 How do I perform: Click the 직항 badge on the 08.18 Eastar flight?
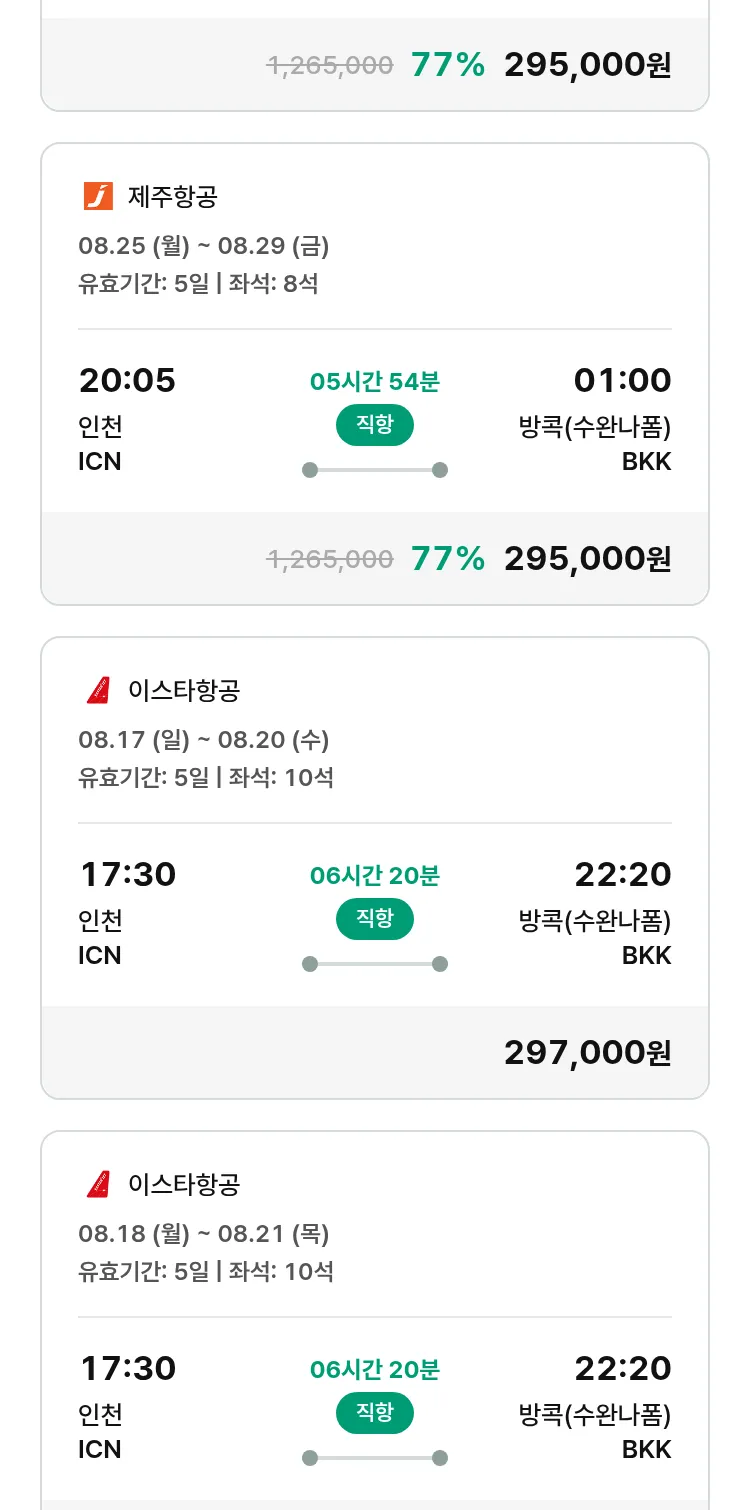(x=374, y=1413)
